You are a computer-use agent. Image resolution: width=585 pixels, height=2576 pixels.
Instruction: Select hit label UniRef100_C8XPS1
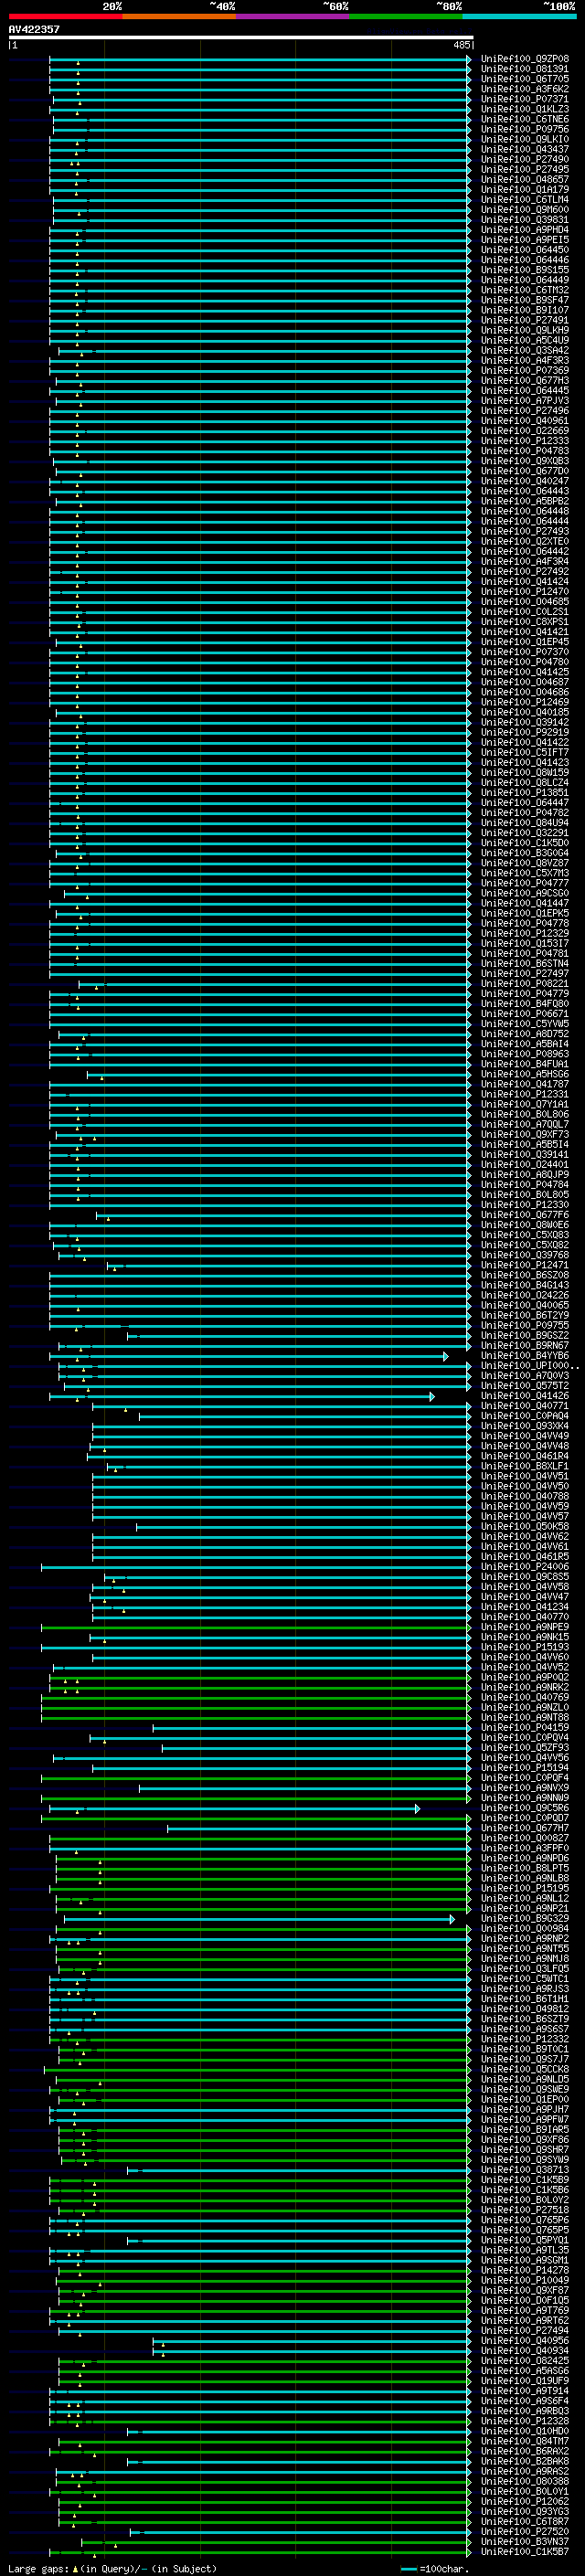[x=524, y=622]
